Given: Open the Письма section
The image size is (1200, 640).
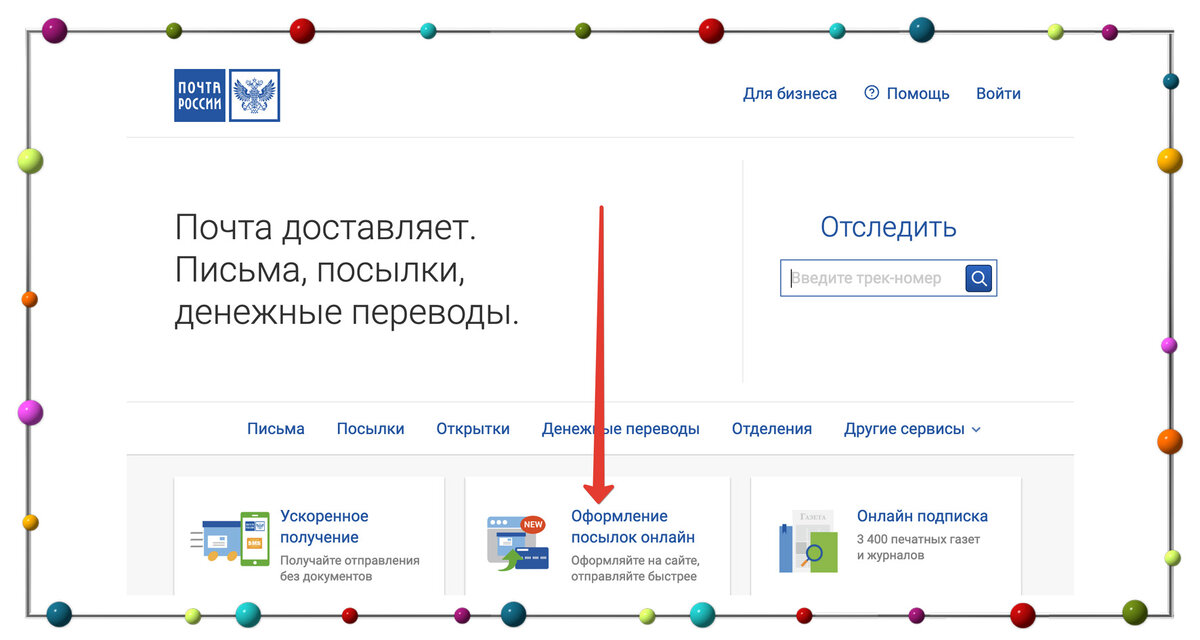Looking at the screenshot, I should point(276,429).
